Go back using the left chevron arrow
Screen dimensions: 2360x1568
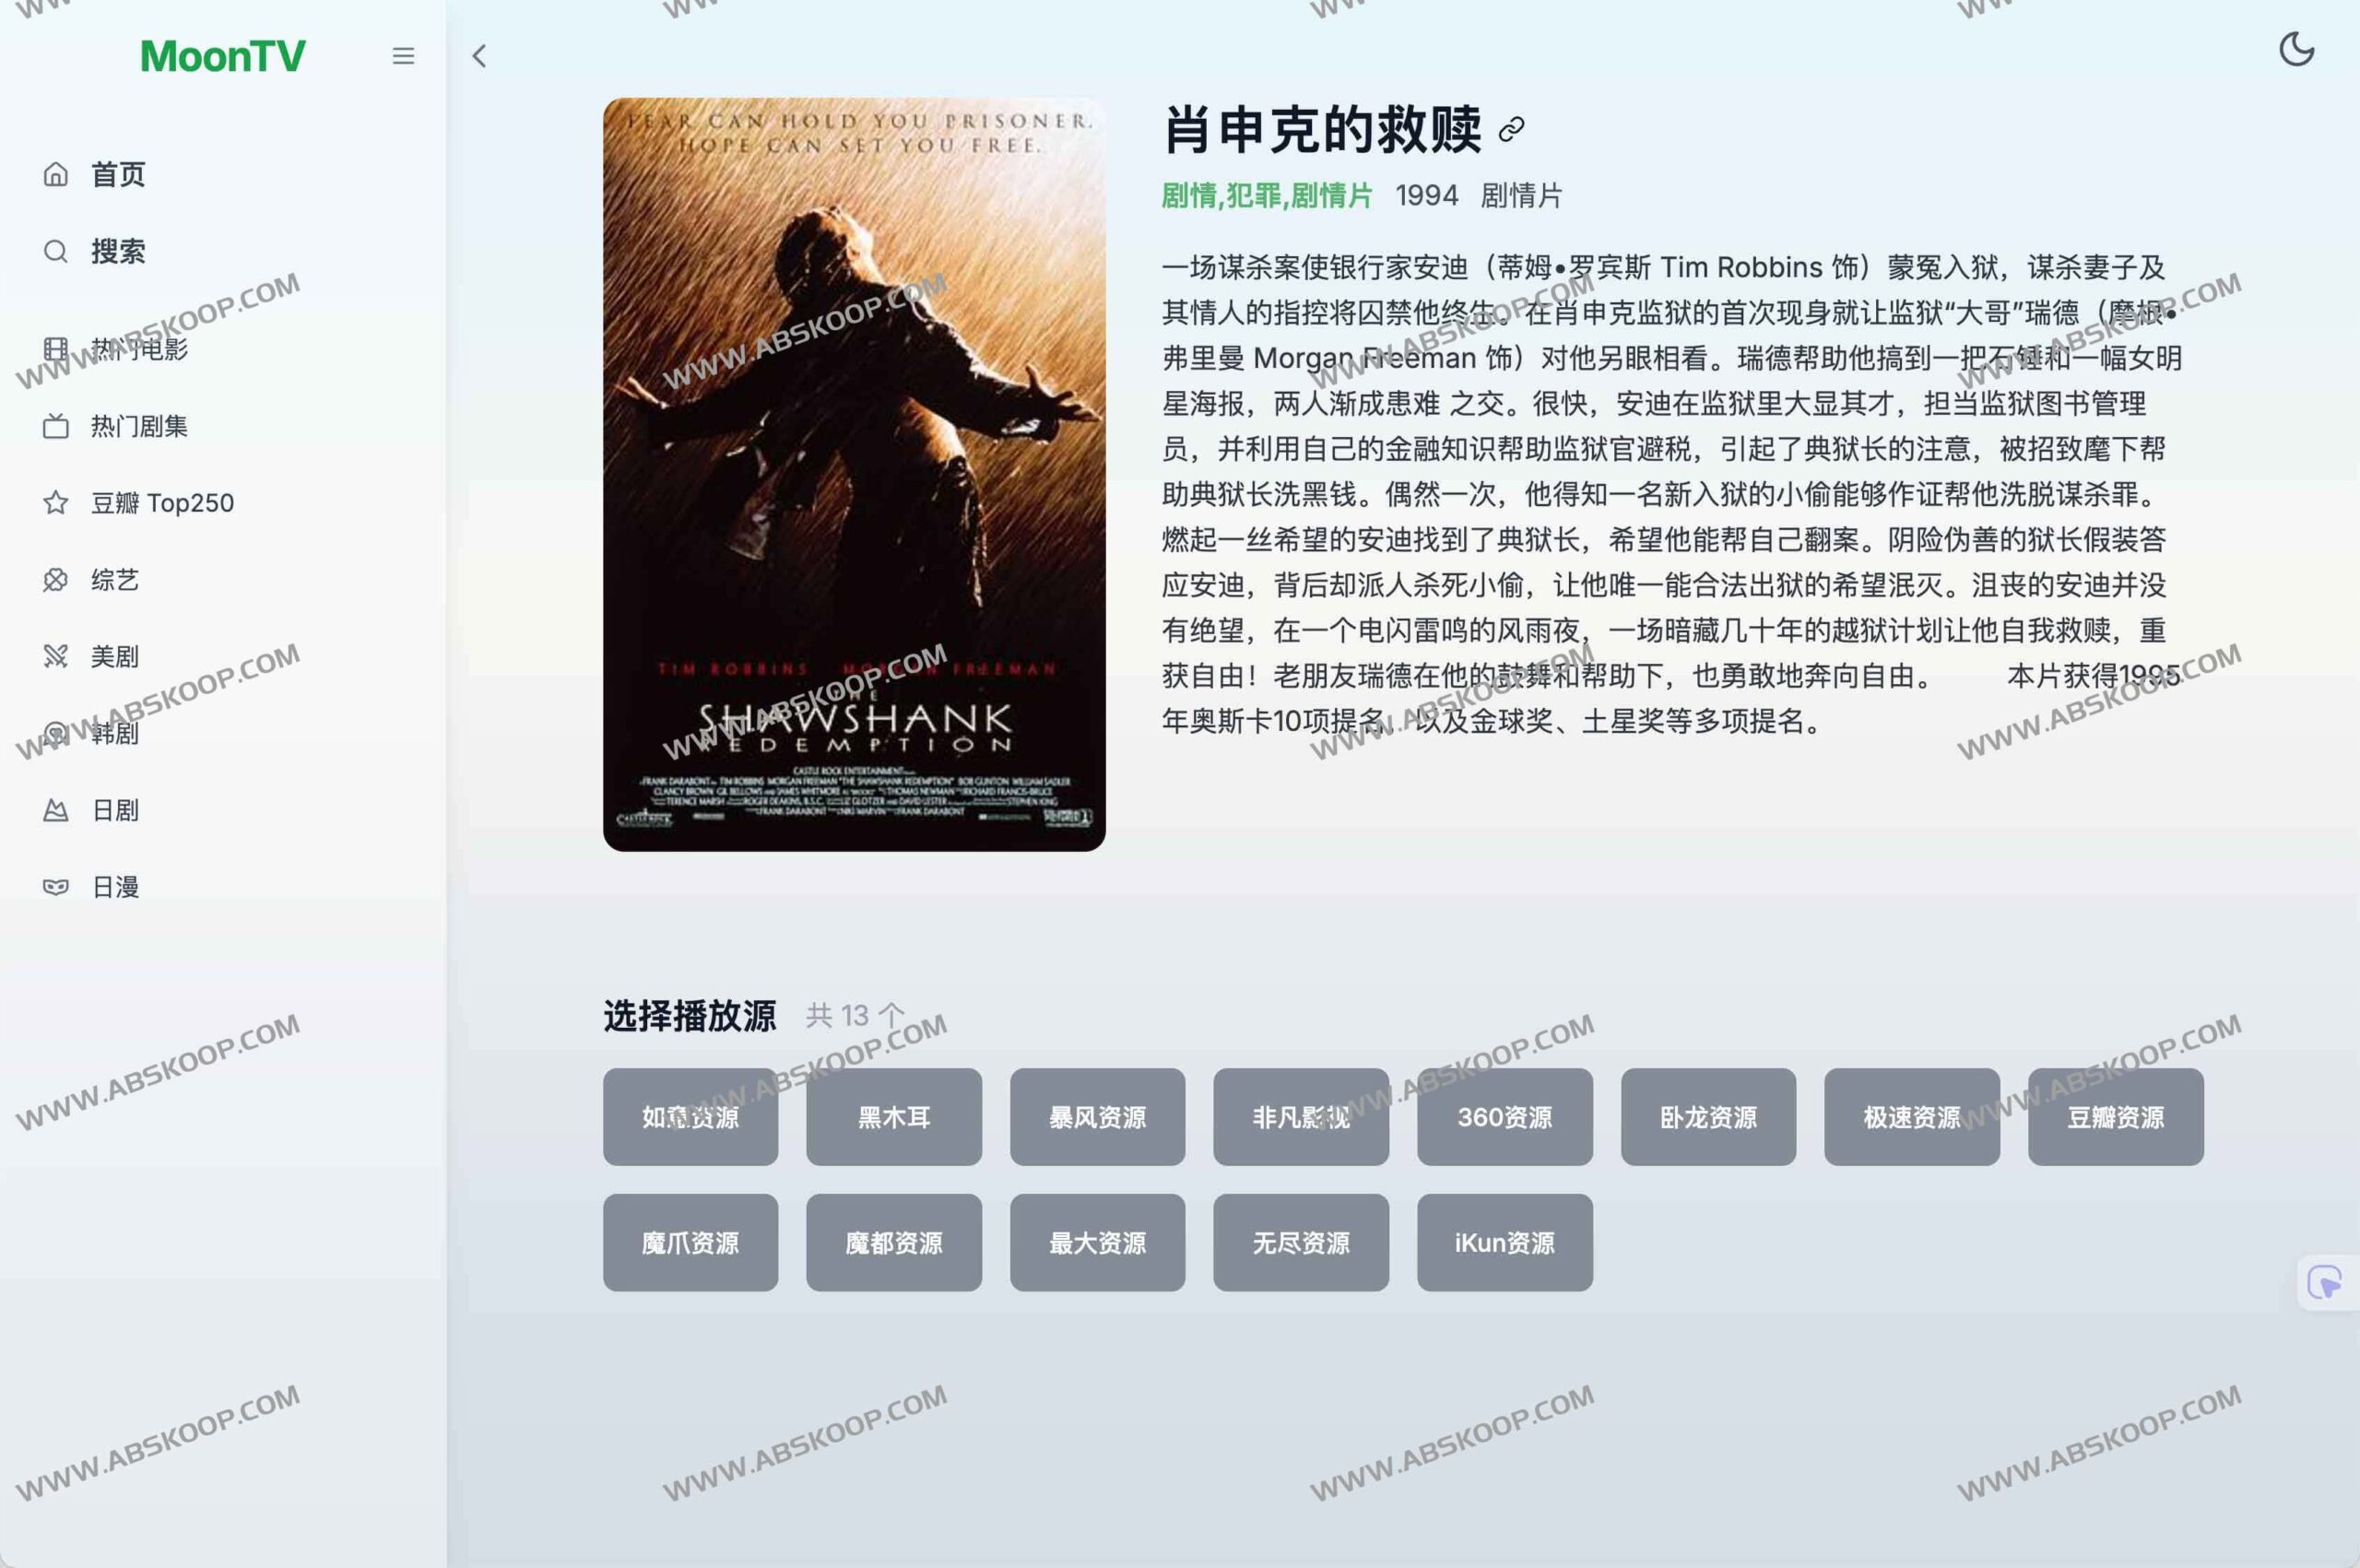(x=479, y=56)
